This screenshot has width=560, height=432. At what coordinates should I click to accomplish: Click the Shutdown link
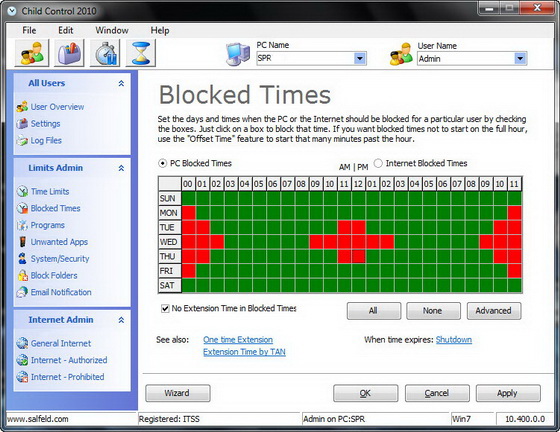[x=454, y=340]
